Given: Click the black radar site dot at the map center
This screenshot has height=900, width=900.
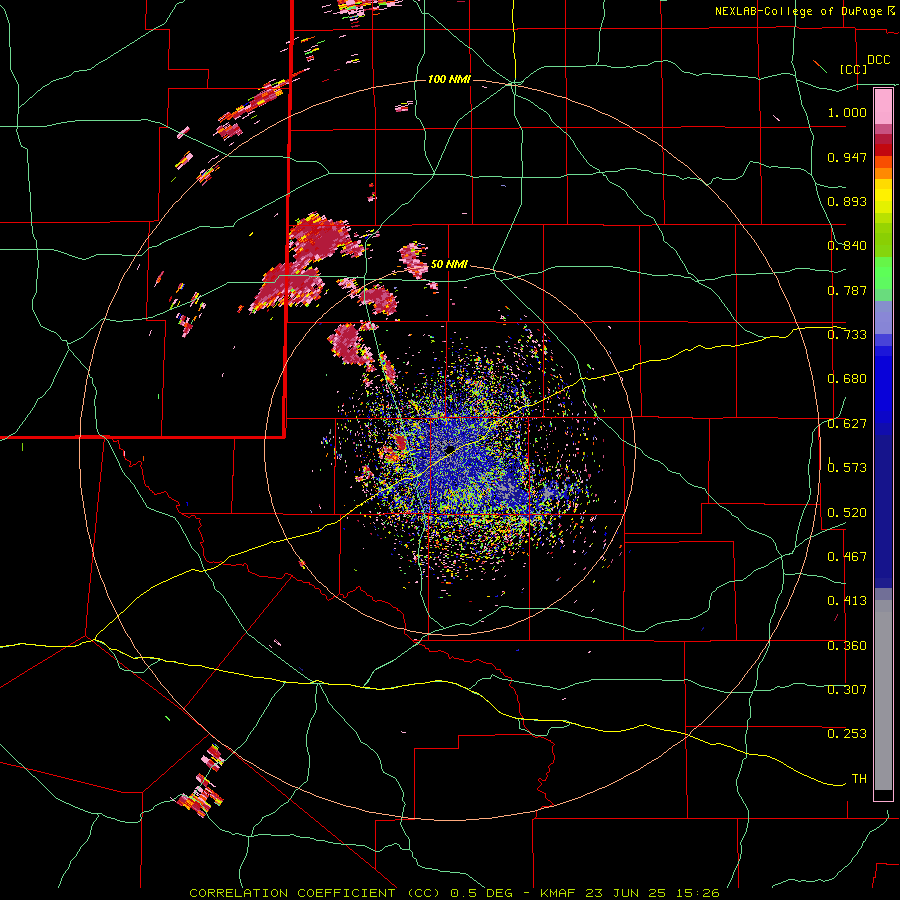Looking at the screenshot, I should 450,449.
